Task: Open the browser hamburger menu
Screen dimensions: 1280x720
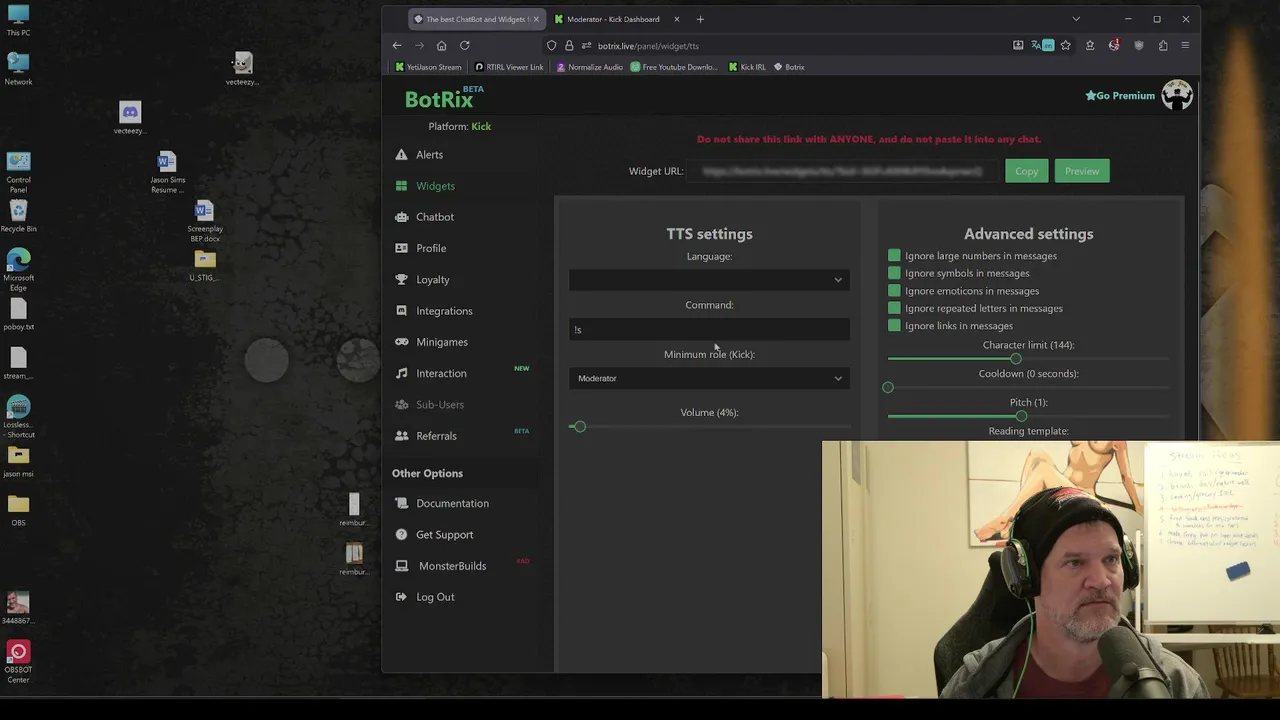Action: (1185, 45)
